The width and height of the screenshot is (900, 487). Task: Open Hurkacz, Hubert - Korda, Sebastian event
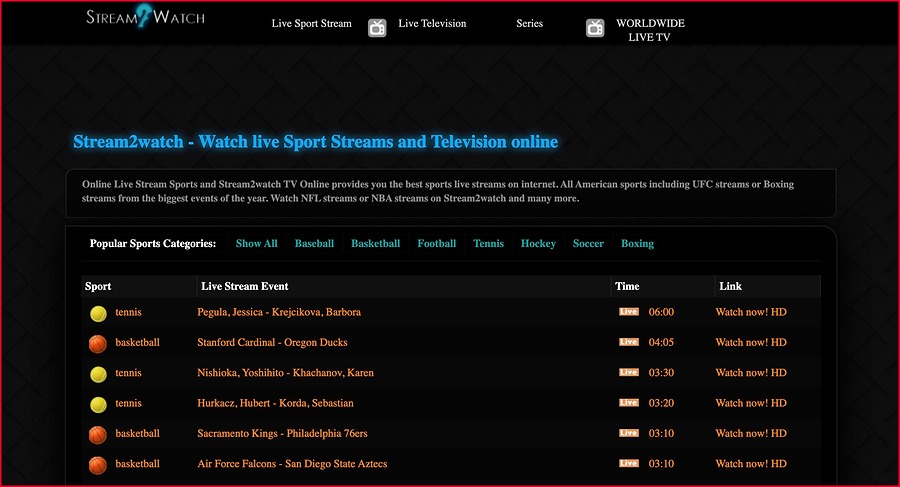click(x=276, y=403)
